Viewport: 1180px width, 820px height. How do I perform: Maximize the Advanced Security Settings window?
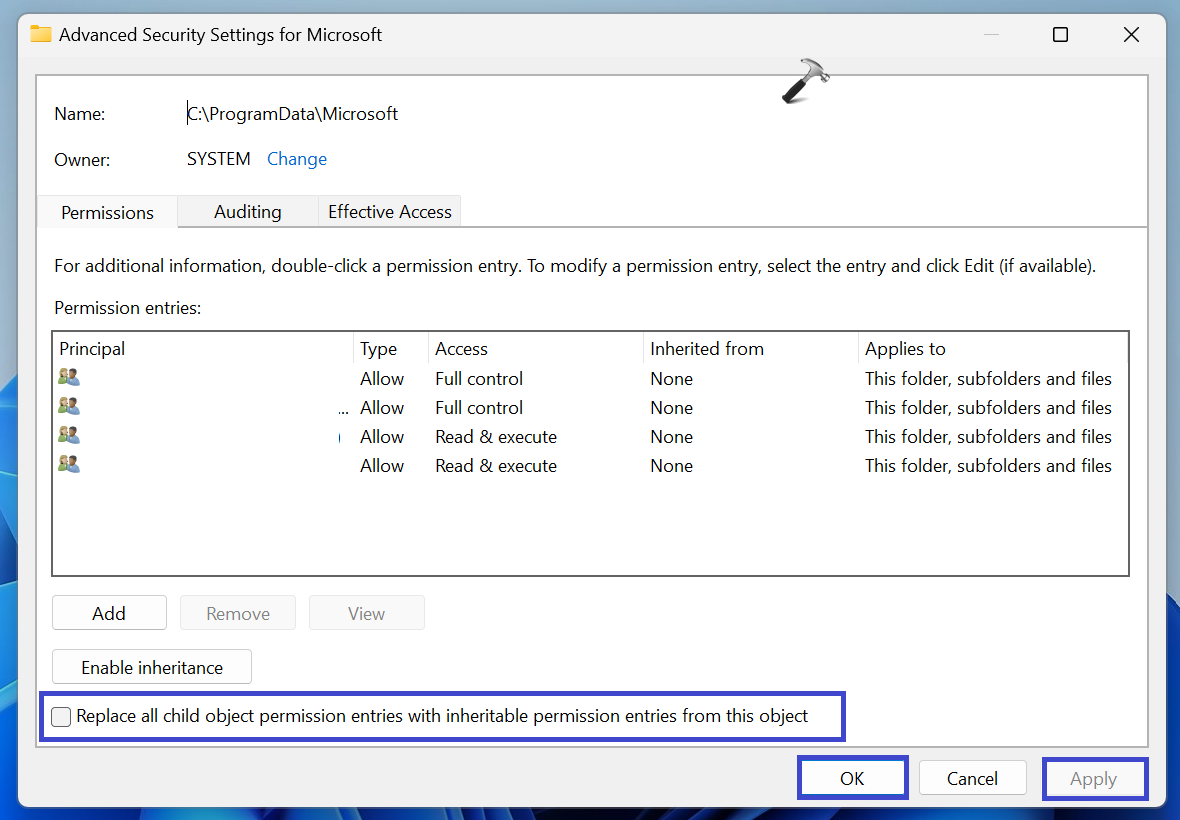[1060, 35]
